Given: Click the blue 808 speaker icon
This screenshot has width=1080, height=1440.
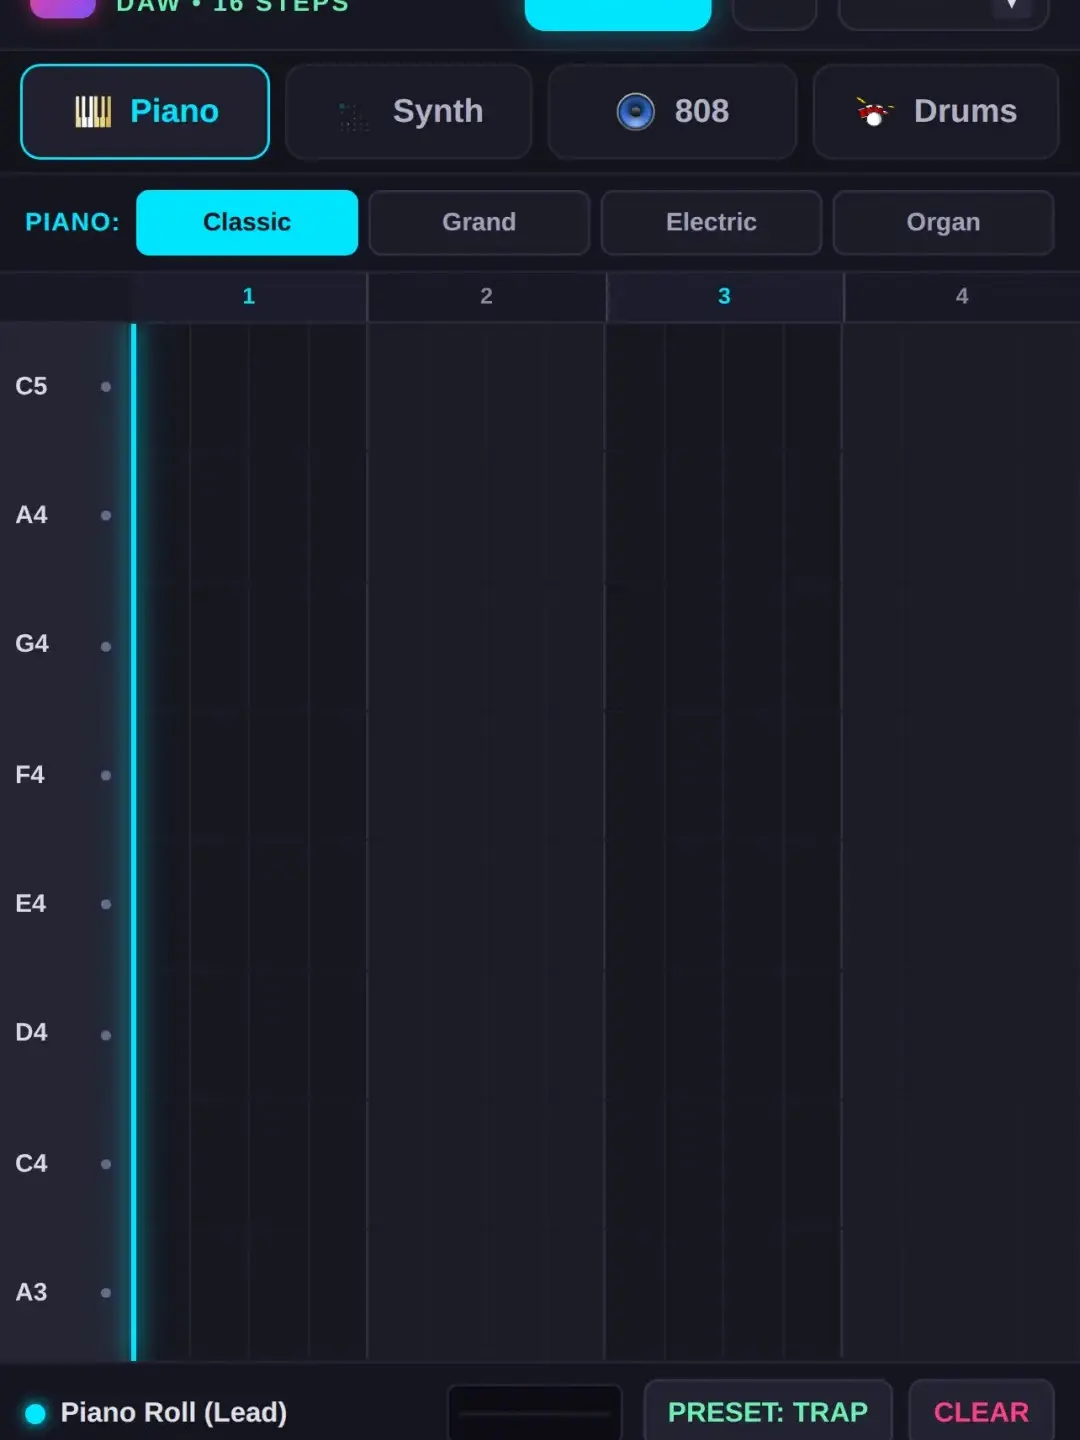Looking at the screenshot, I should point(635,111).
